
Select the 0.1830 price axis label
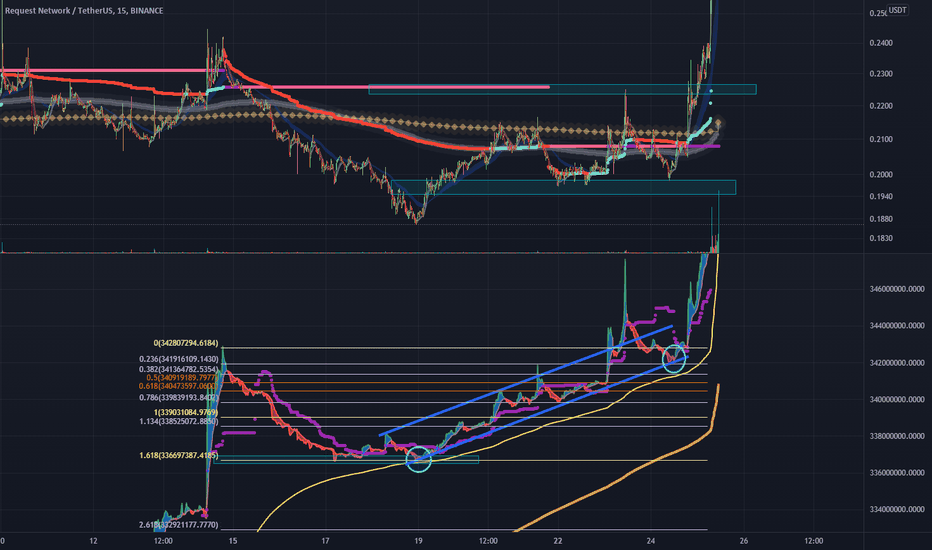point(881,238)
